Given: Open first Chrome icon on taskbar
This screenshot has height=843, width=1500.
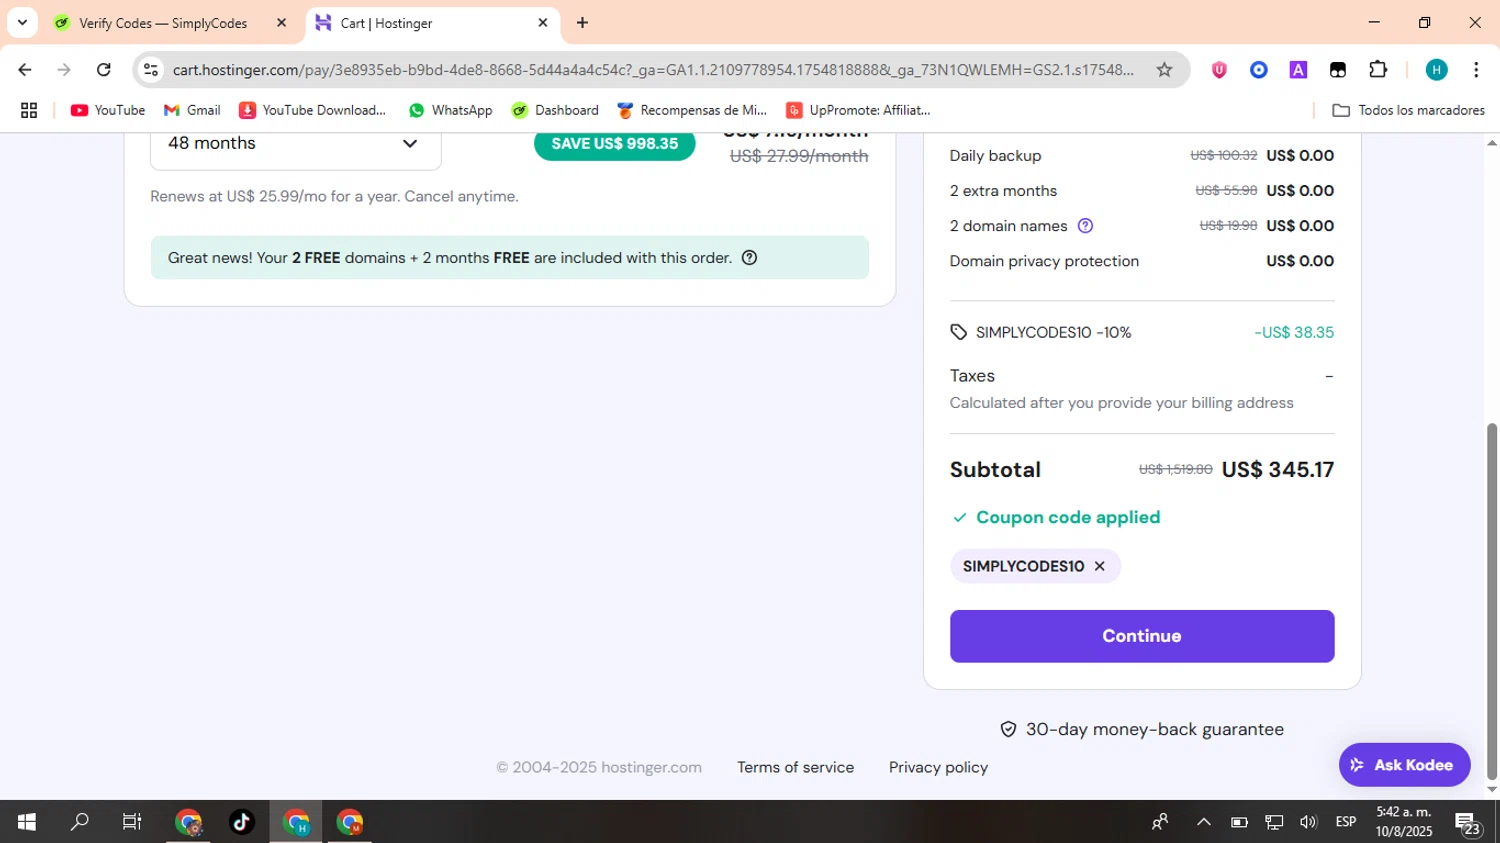Looking at the screenshot, I should 188,822.
